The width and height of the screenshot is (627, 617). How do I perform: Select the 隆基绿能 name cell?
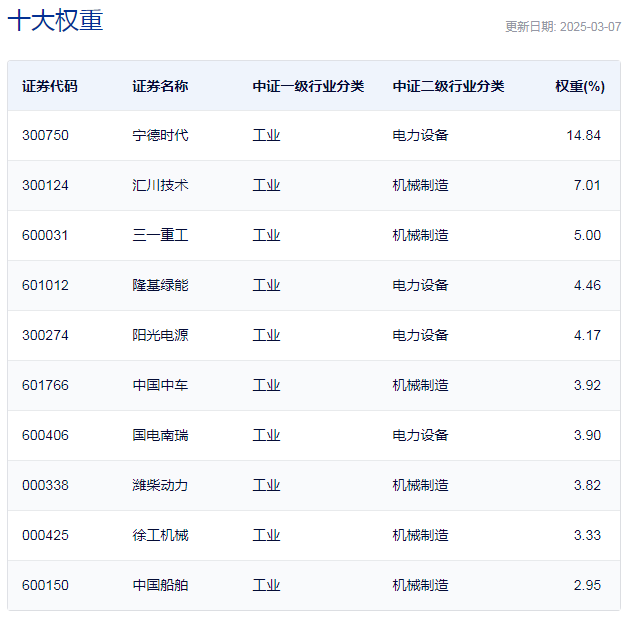(160, 285)
